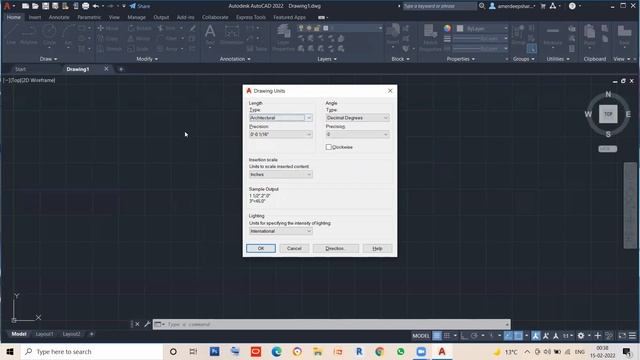Screen dimensions: 640x360
Task: Select the Polyline draw tool
Action: (29, 34)
